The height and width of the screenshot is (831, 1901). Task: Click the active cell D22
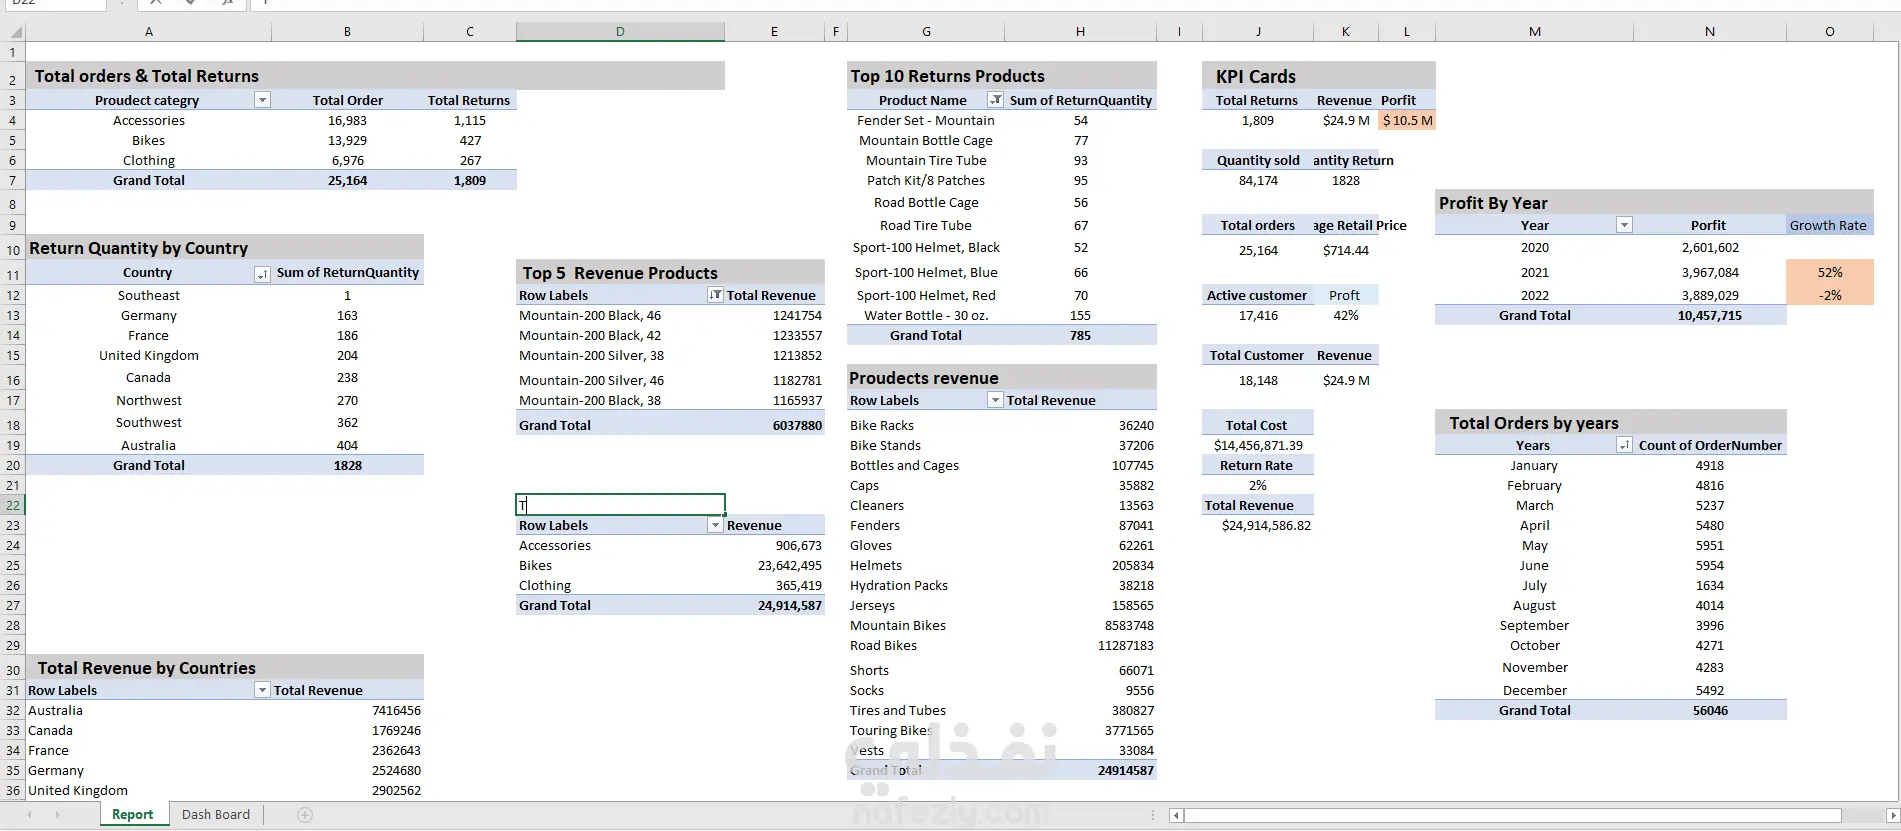620,505
